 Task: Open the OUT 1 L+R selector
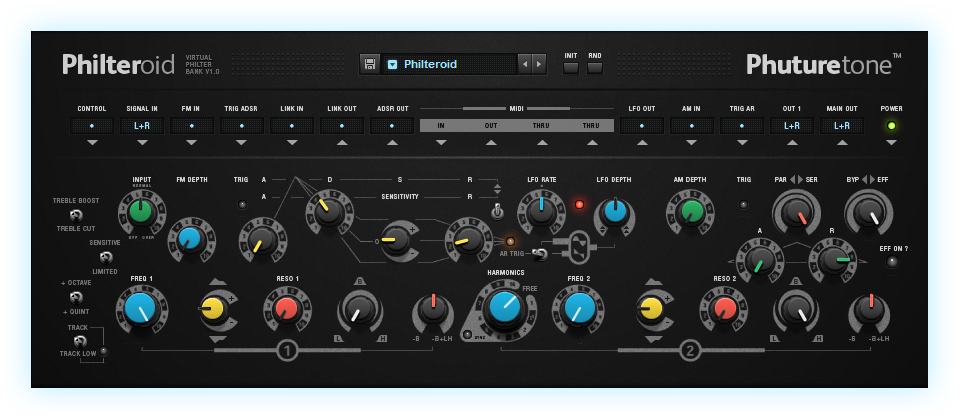[x=792, y=126]
